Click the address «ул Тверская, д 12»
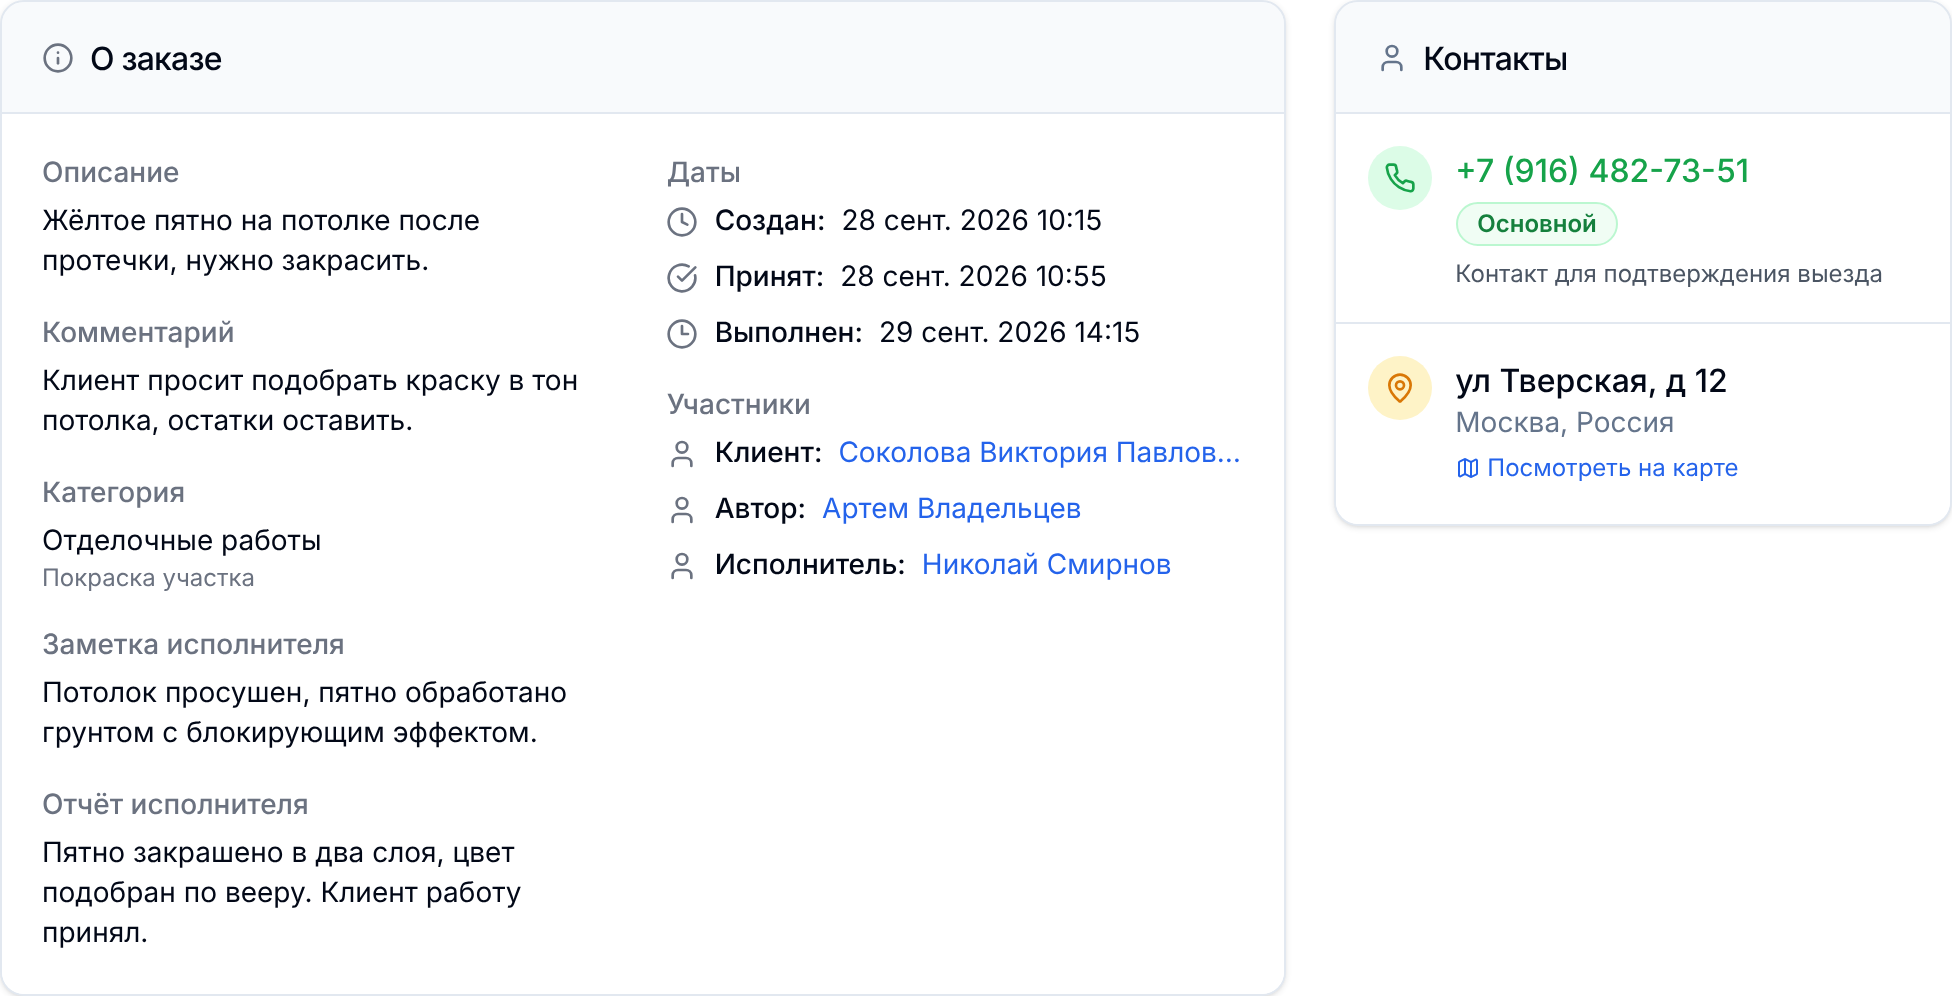The width and height of the screenshot is (1952, 996). [1591, 381]
